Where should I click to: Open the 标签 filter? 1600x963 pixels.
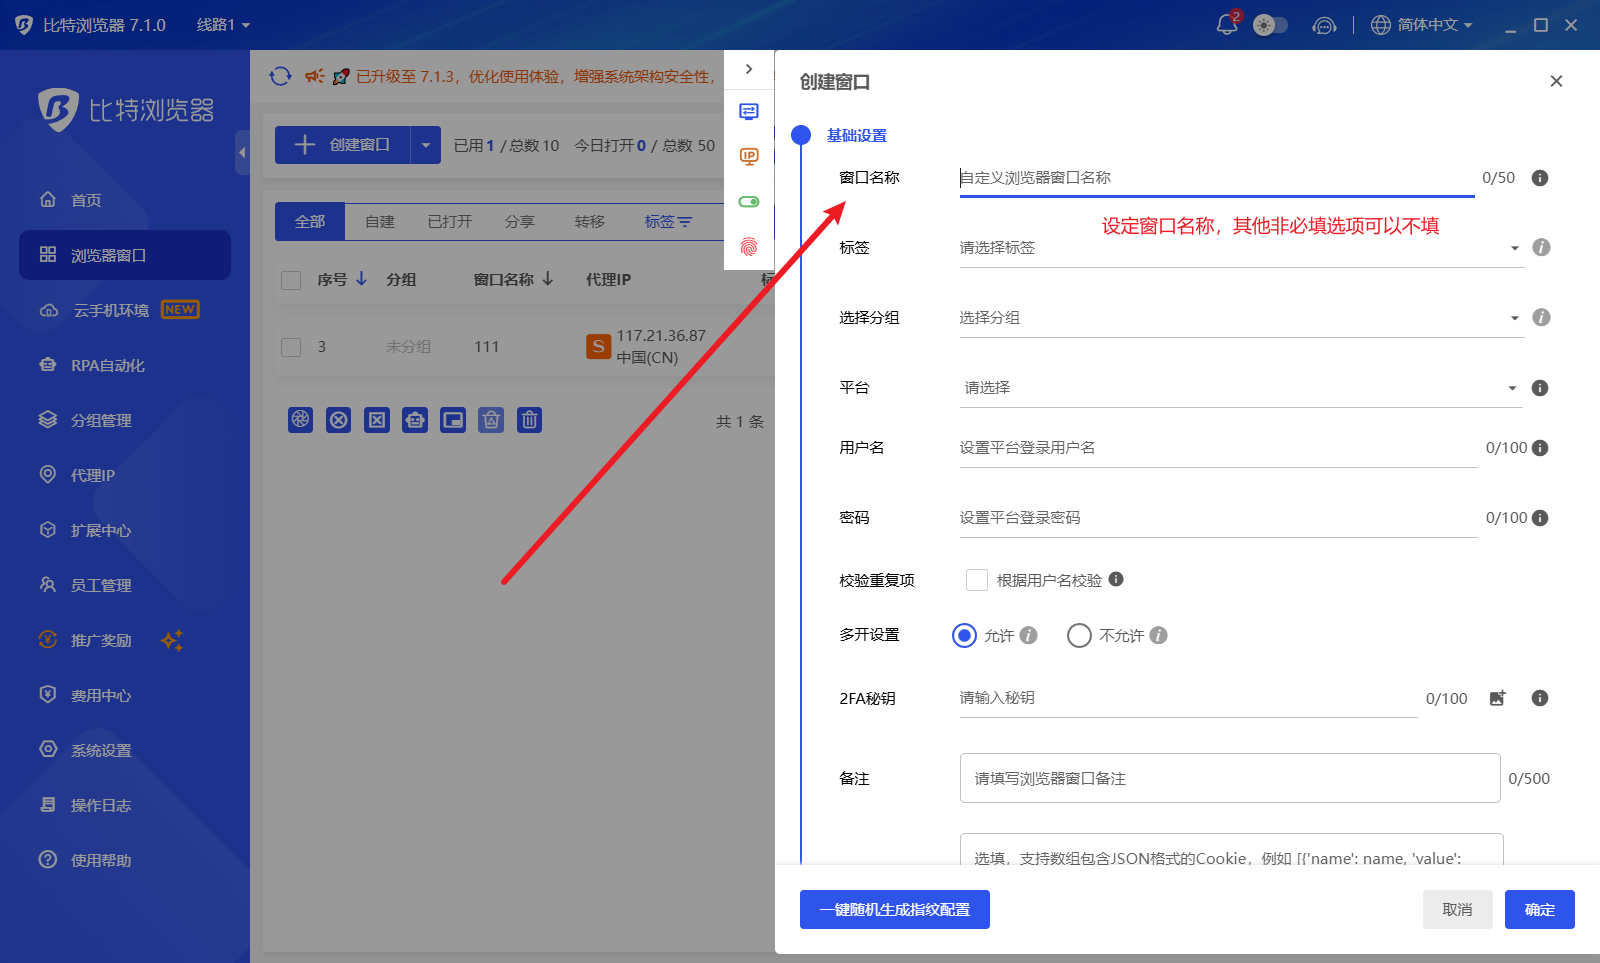click(x=668, y=221)
